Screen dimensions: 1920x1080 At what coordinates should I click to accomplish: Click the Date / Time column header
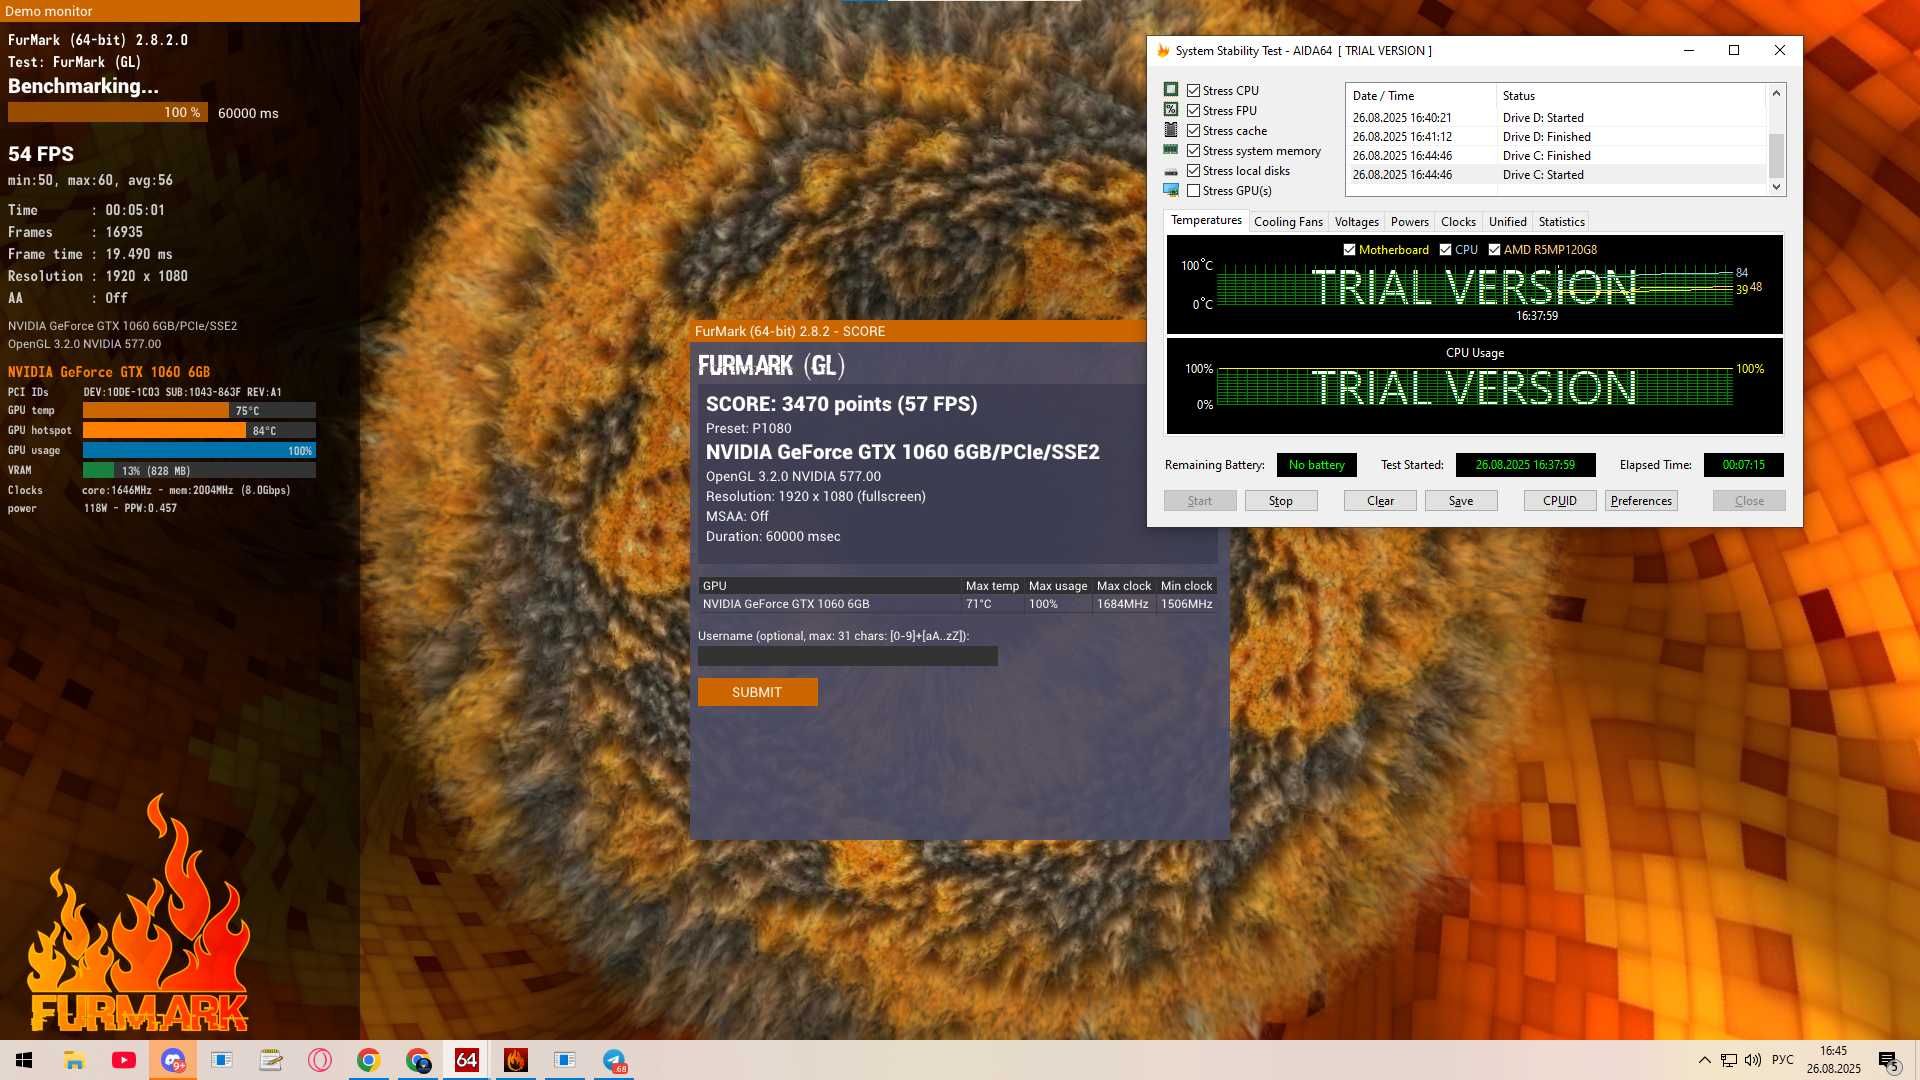(x=1420, y=96)
